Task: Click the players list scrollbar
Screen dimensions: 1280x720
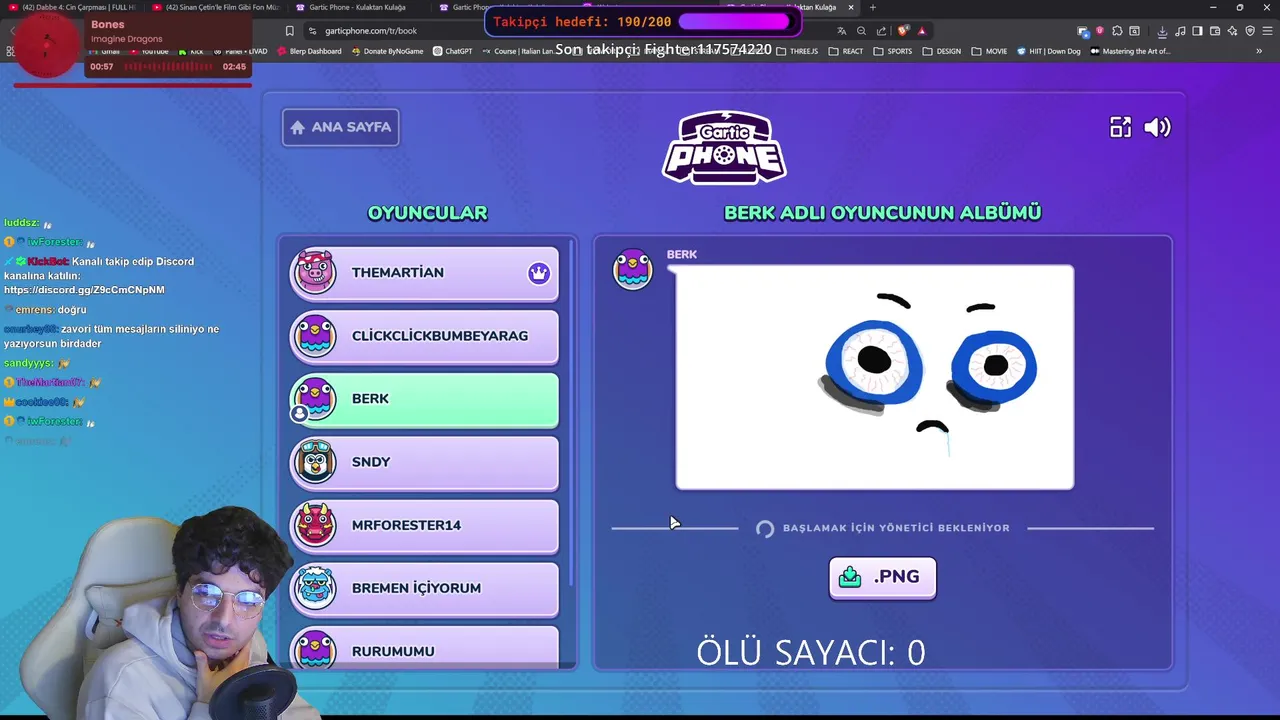Action: pos(572,412)
